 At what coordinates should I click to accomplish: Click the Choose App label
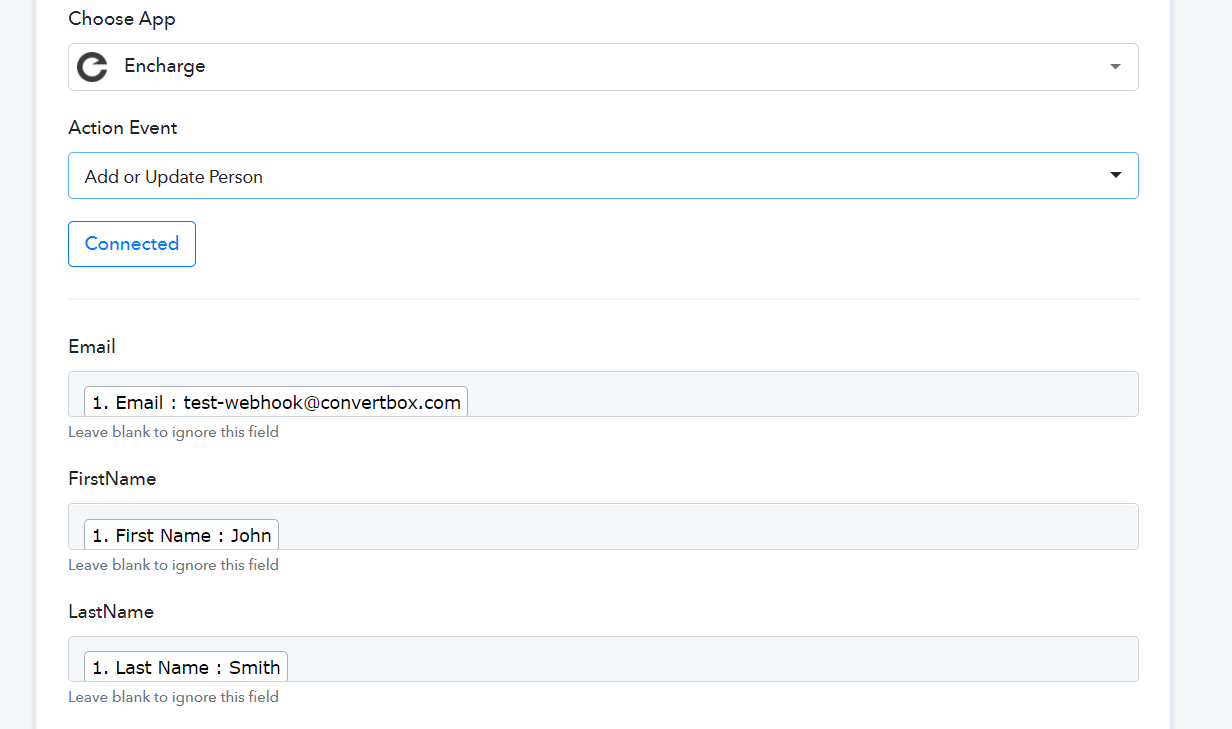(x=122, y=19)
